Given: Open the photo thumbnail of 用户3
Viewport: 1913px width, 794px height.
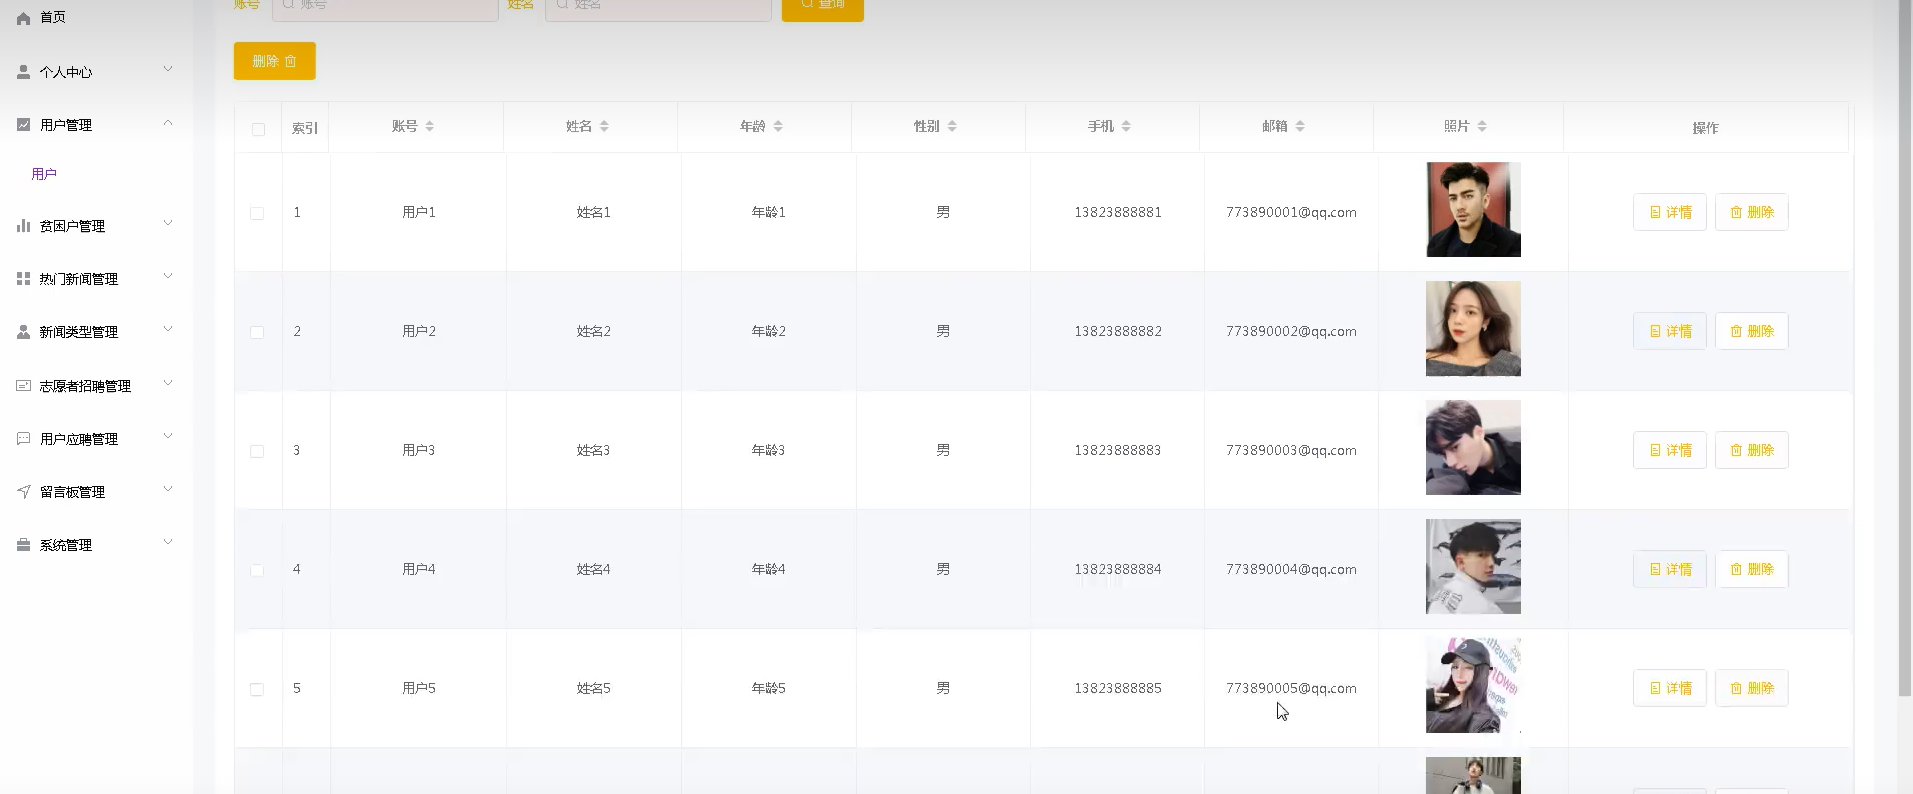Looking at the screenshot, I should tap(1473, 448).
